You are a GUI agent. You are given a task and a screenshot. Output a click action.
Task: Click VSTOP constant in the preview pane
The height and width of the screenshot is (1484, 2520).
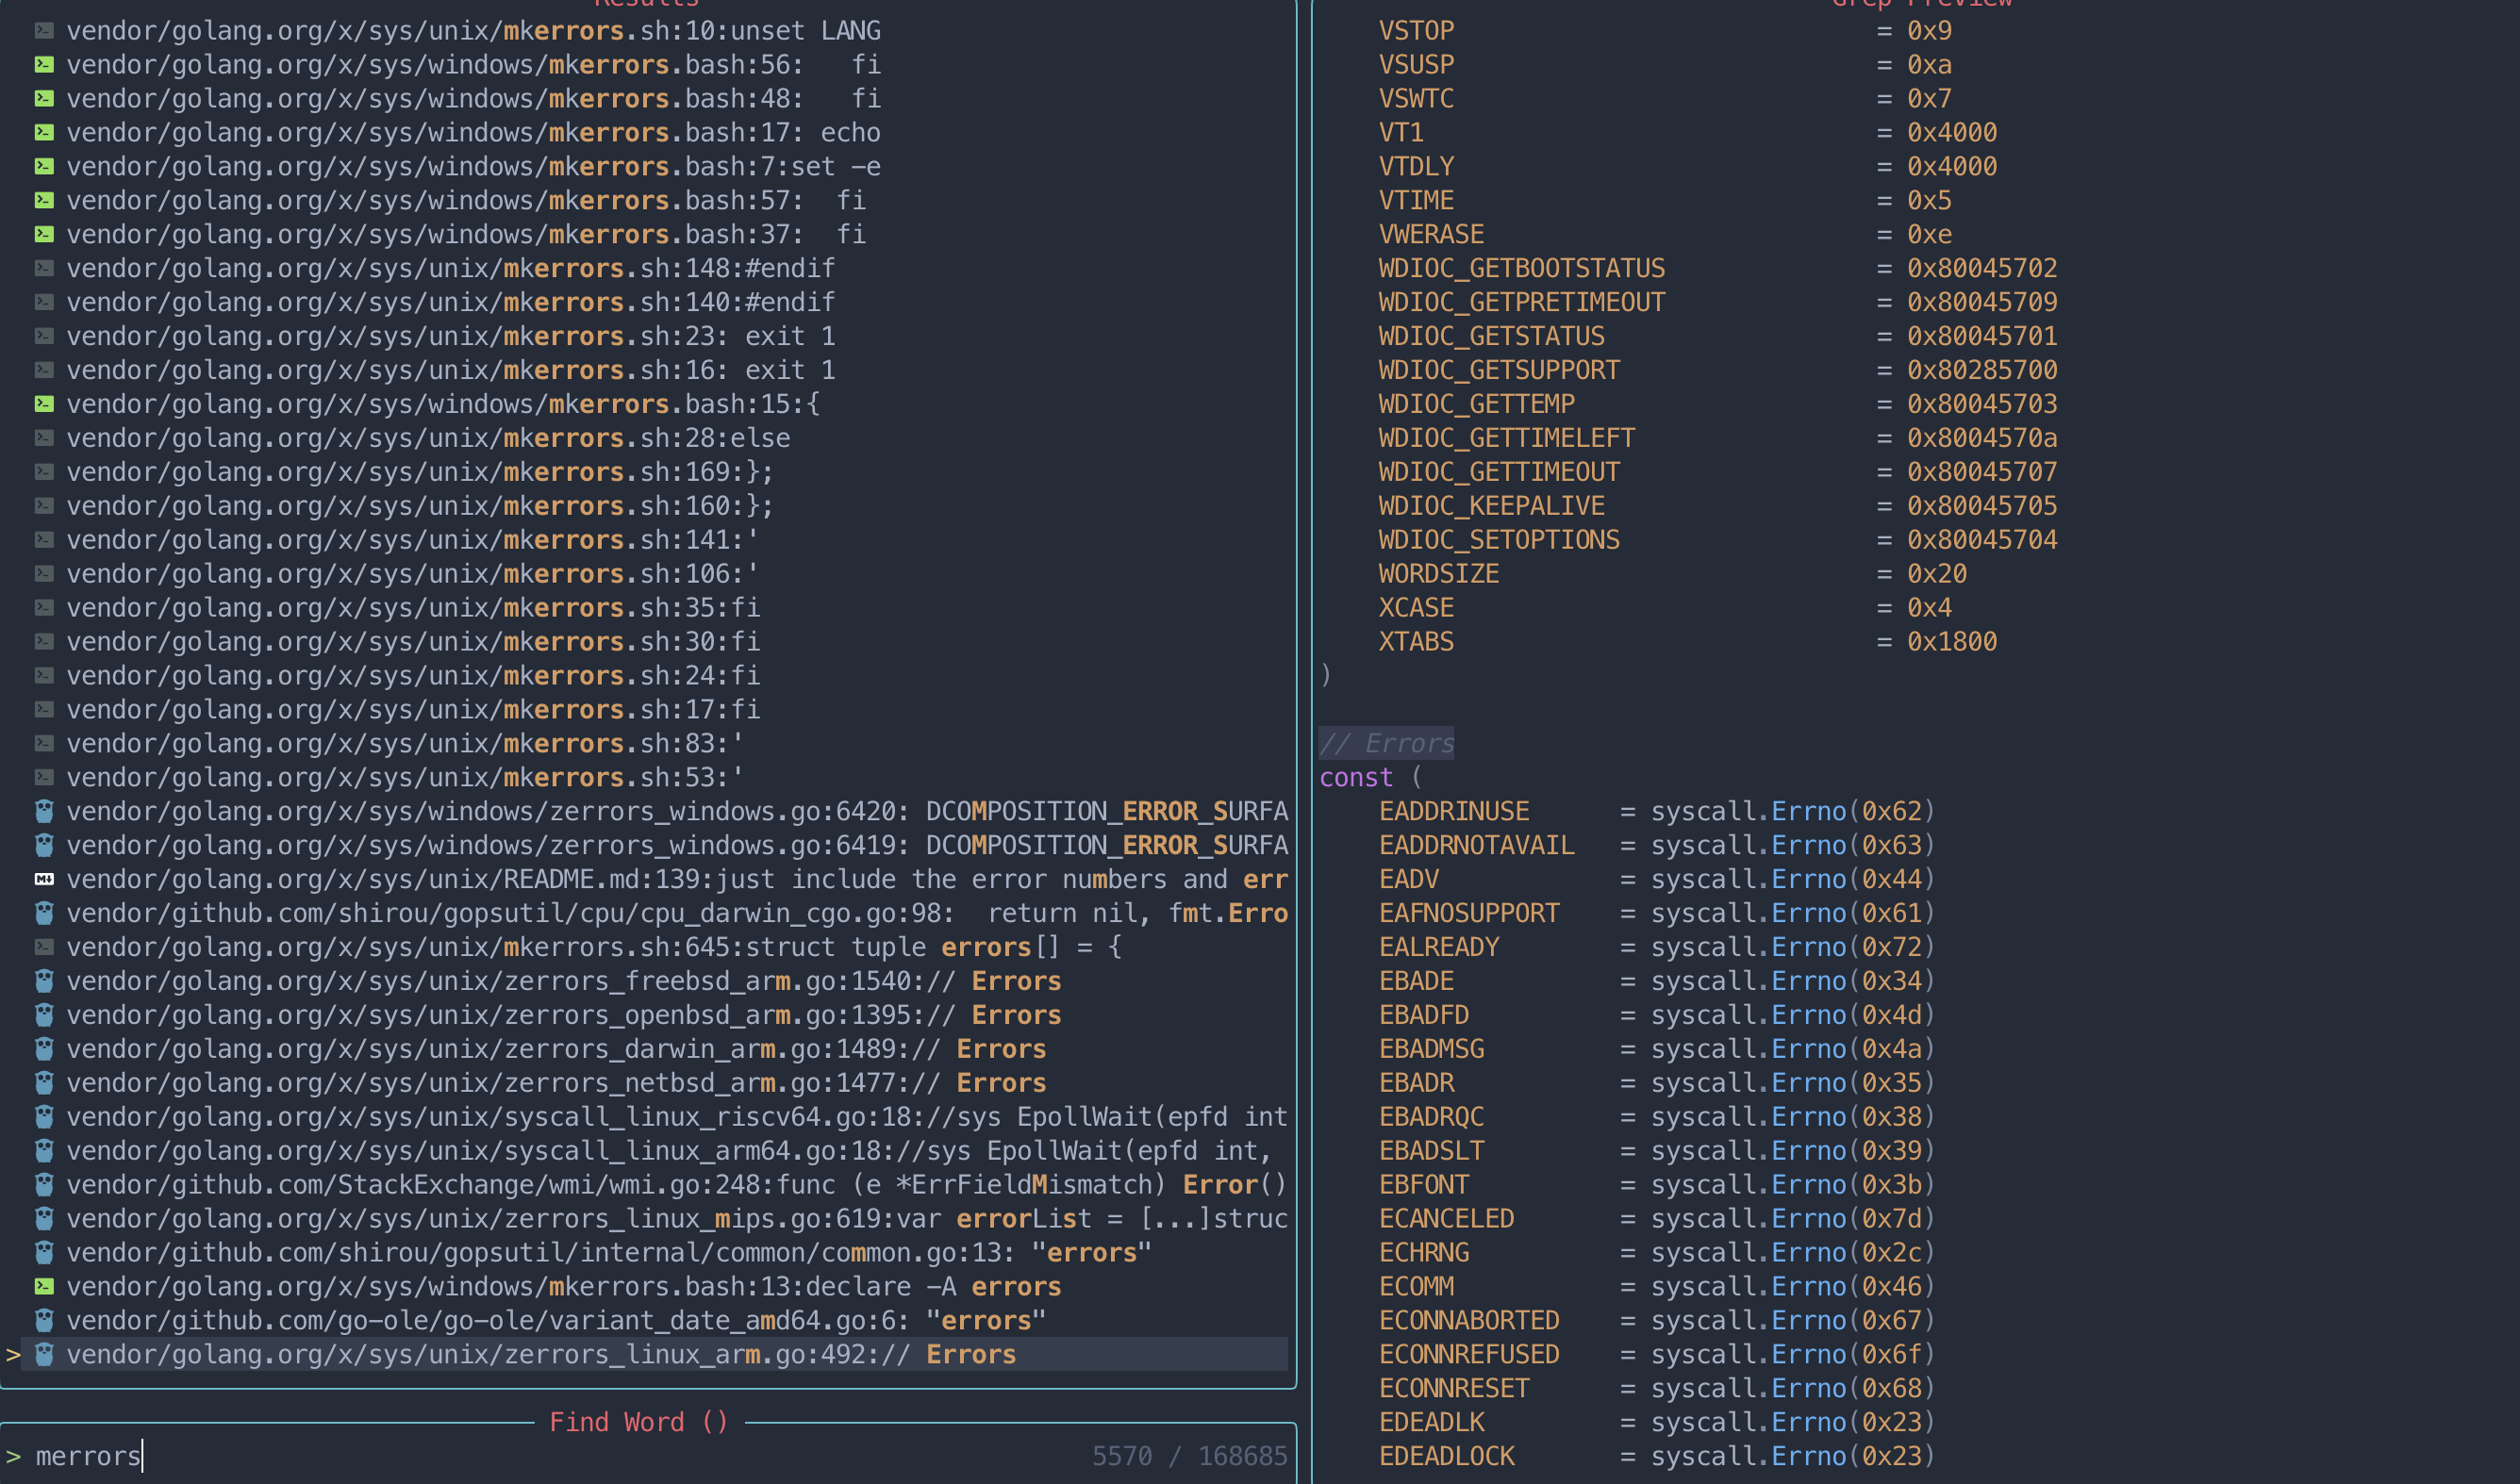click(x=1416, y=31)
